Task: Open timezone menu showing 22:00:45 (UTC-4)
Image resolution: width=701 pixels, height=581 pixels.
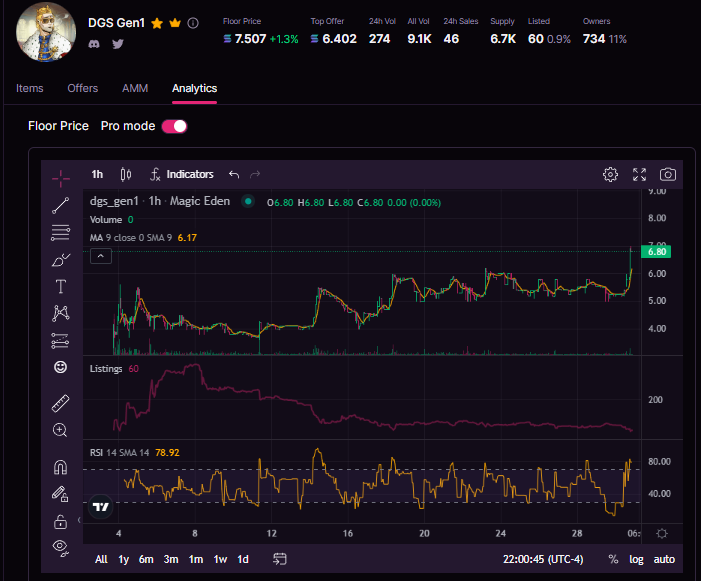Action: coord(543,560)
